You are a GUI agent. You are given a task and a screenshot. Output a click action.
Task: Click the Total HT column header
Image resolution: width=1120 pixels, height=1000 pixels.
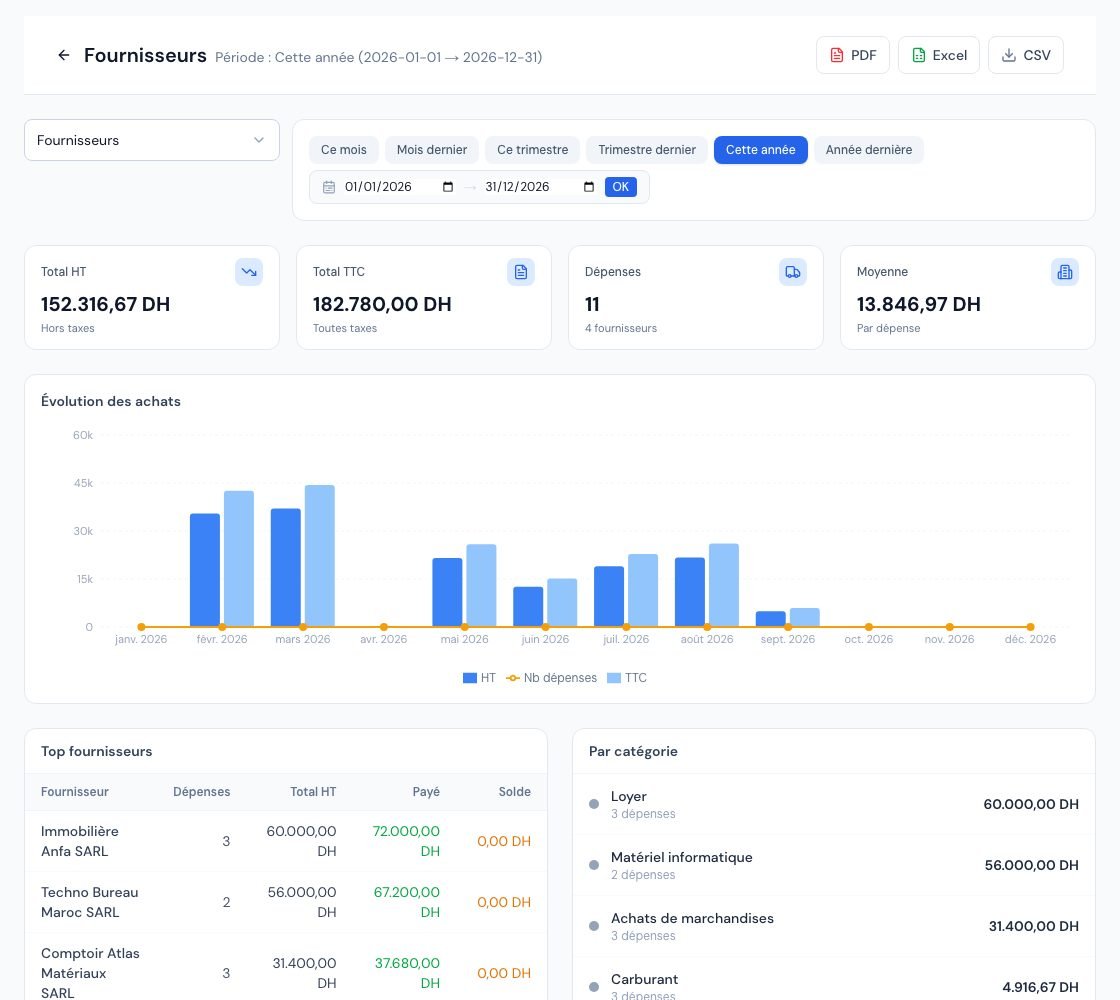313,791
